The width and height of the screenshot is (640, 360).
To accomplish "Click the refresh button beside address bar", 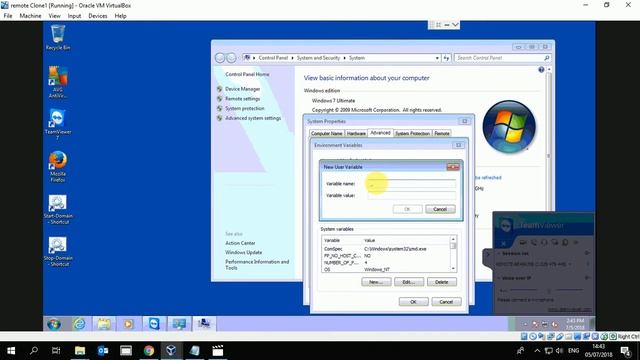I will pos(447,58).
